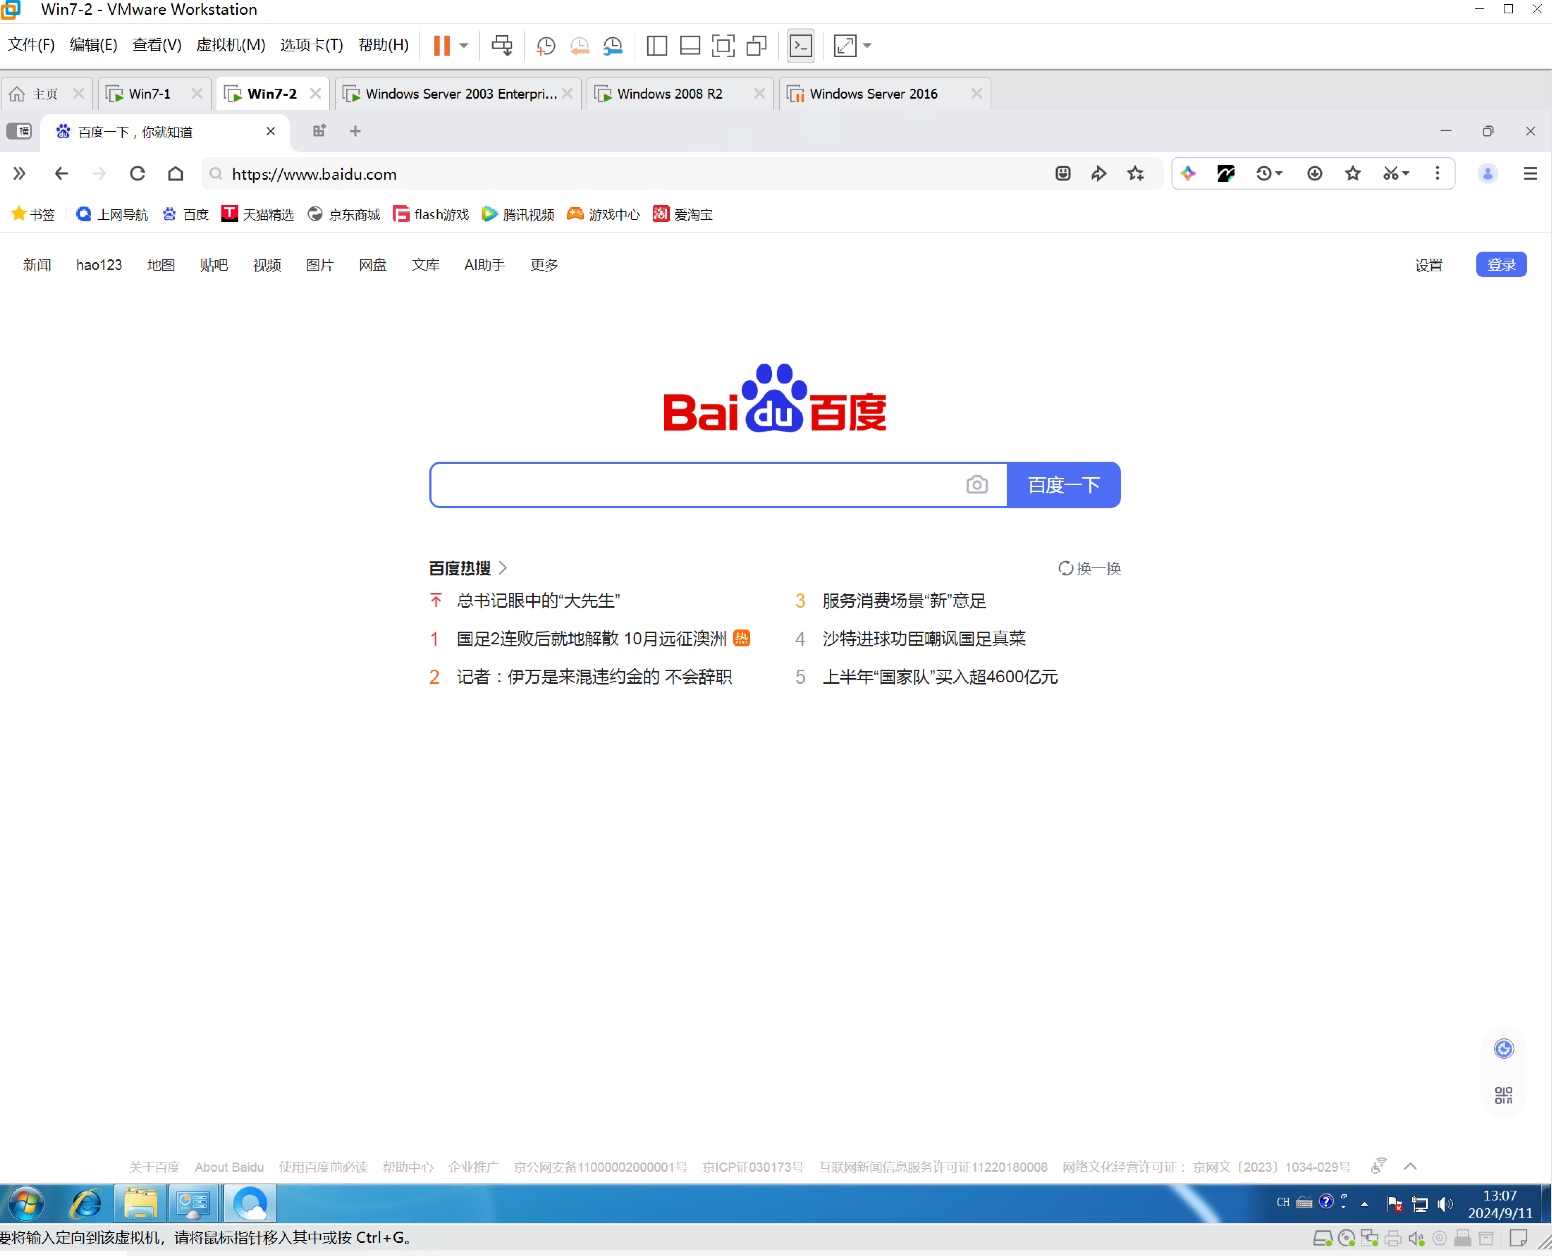Open the scissors screenshot tool dropdown
1552x1256 pixels.
pyautogui.click(x=1396, y=173)
